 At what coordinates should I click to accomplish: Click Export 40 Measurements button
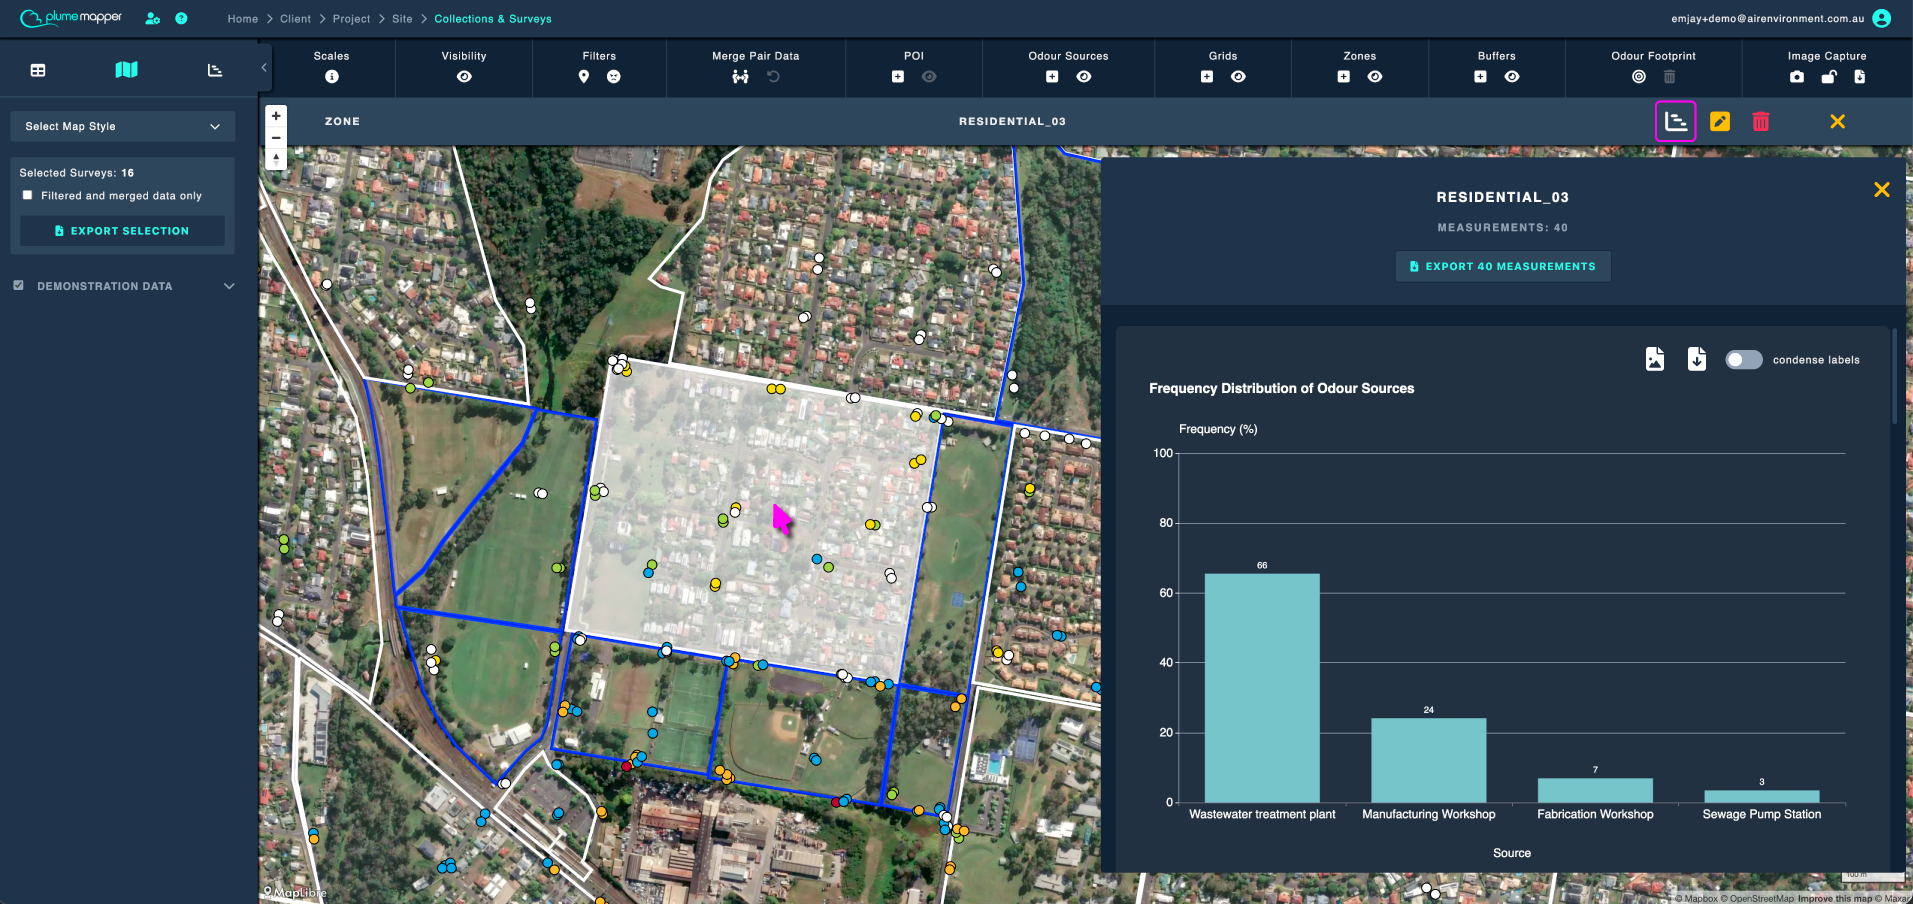1503,266
